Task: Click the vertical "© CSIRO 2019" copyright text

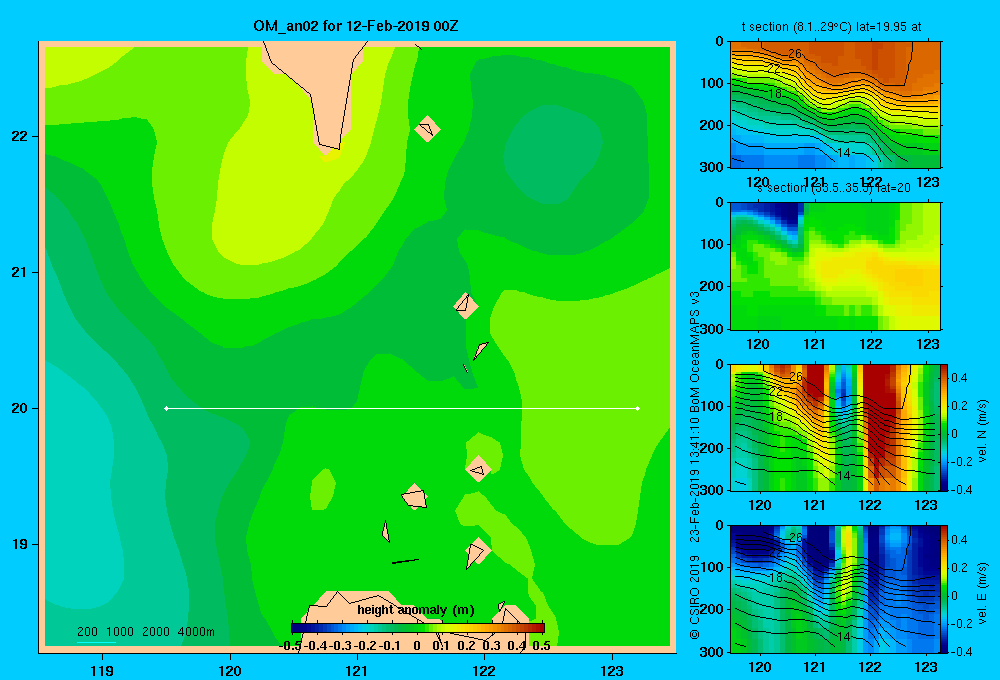Action: pos(695,596)
